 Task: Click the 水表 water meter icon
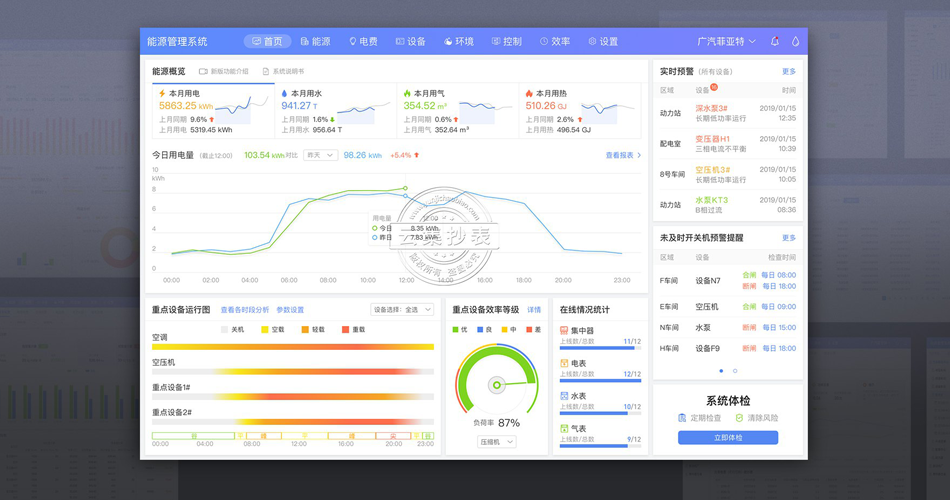coord(564,396)
